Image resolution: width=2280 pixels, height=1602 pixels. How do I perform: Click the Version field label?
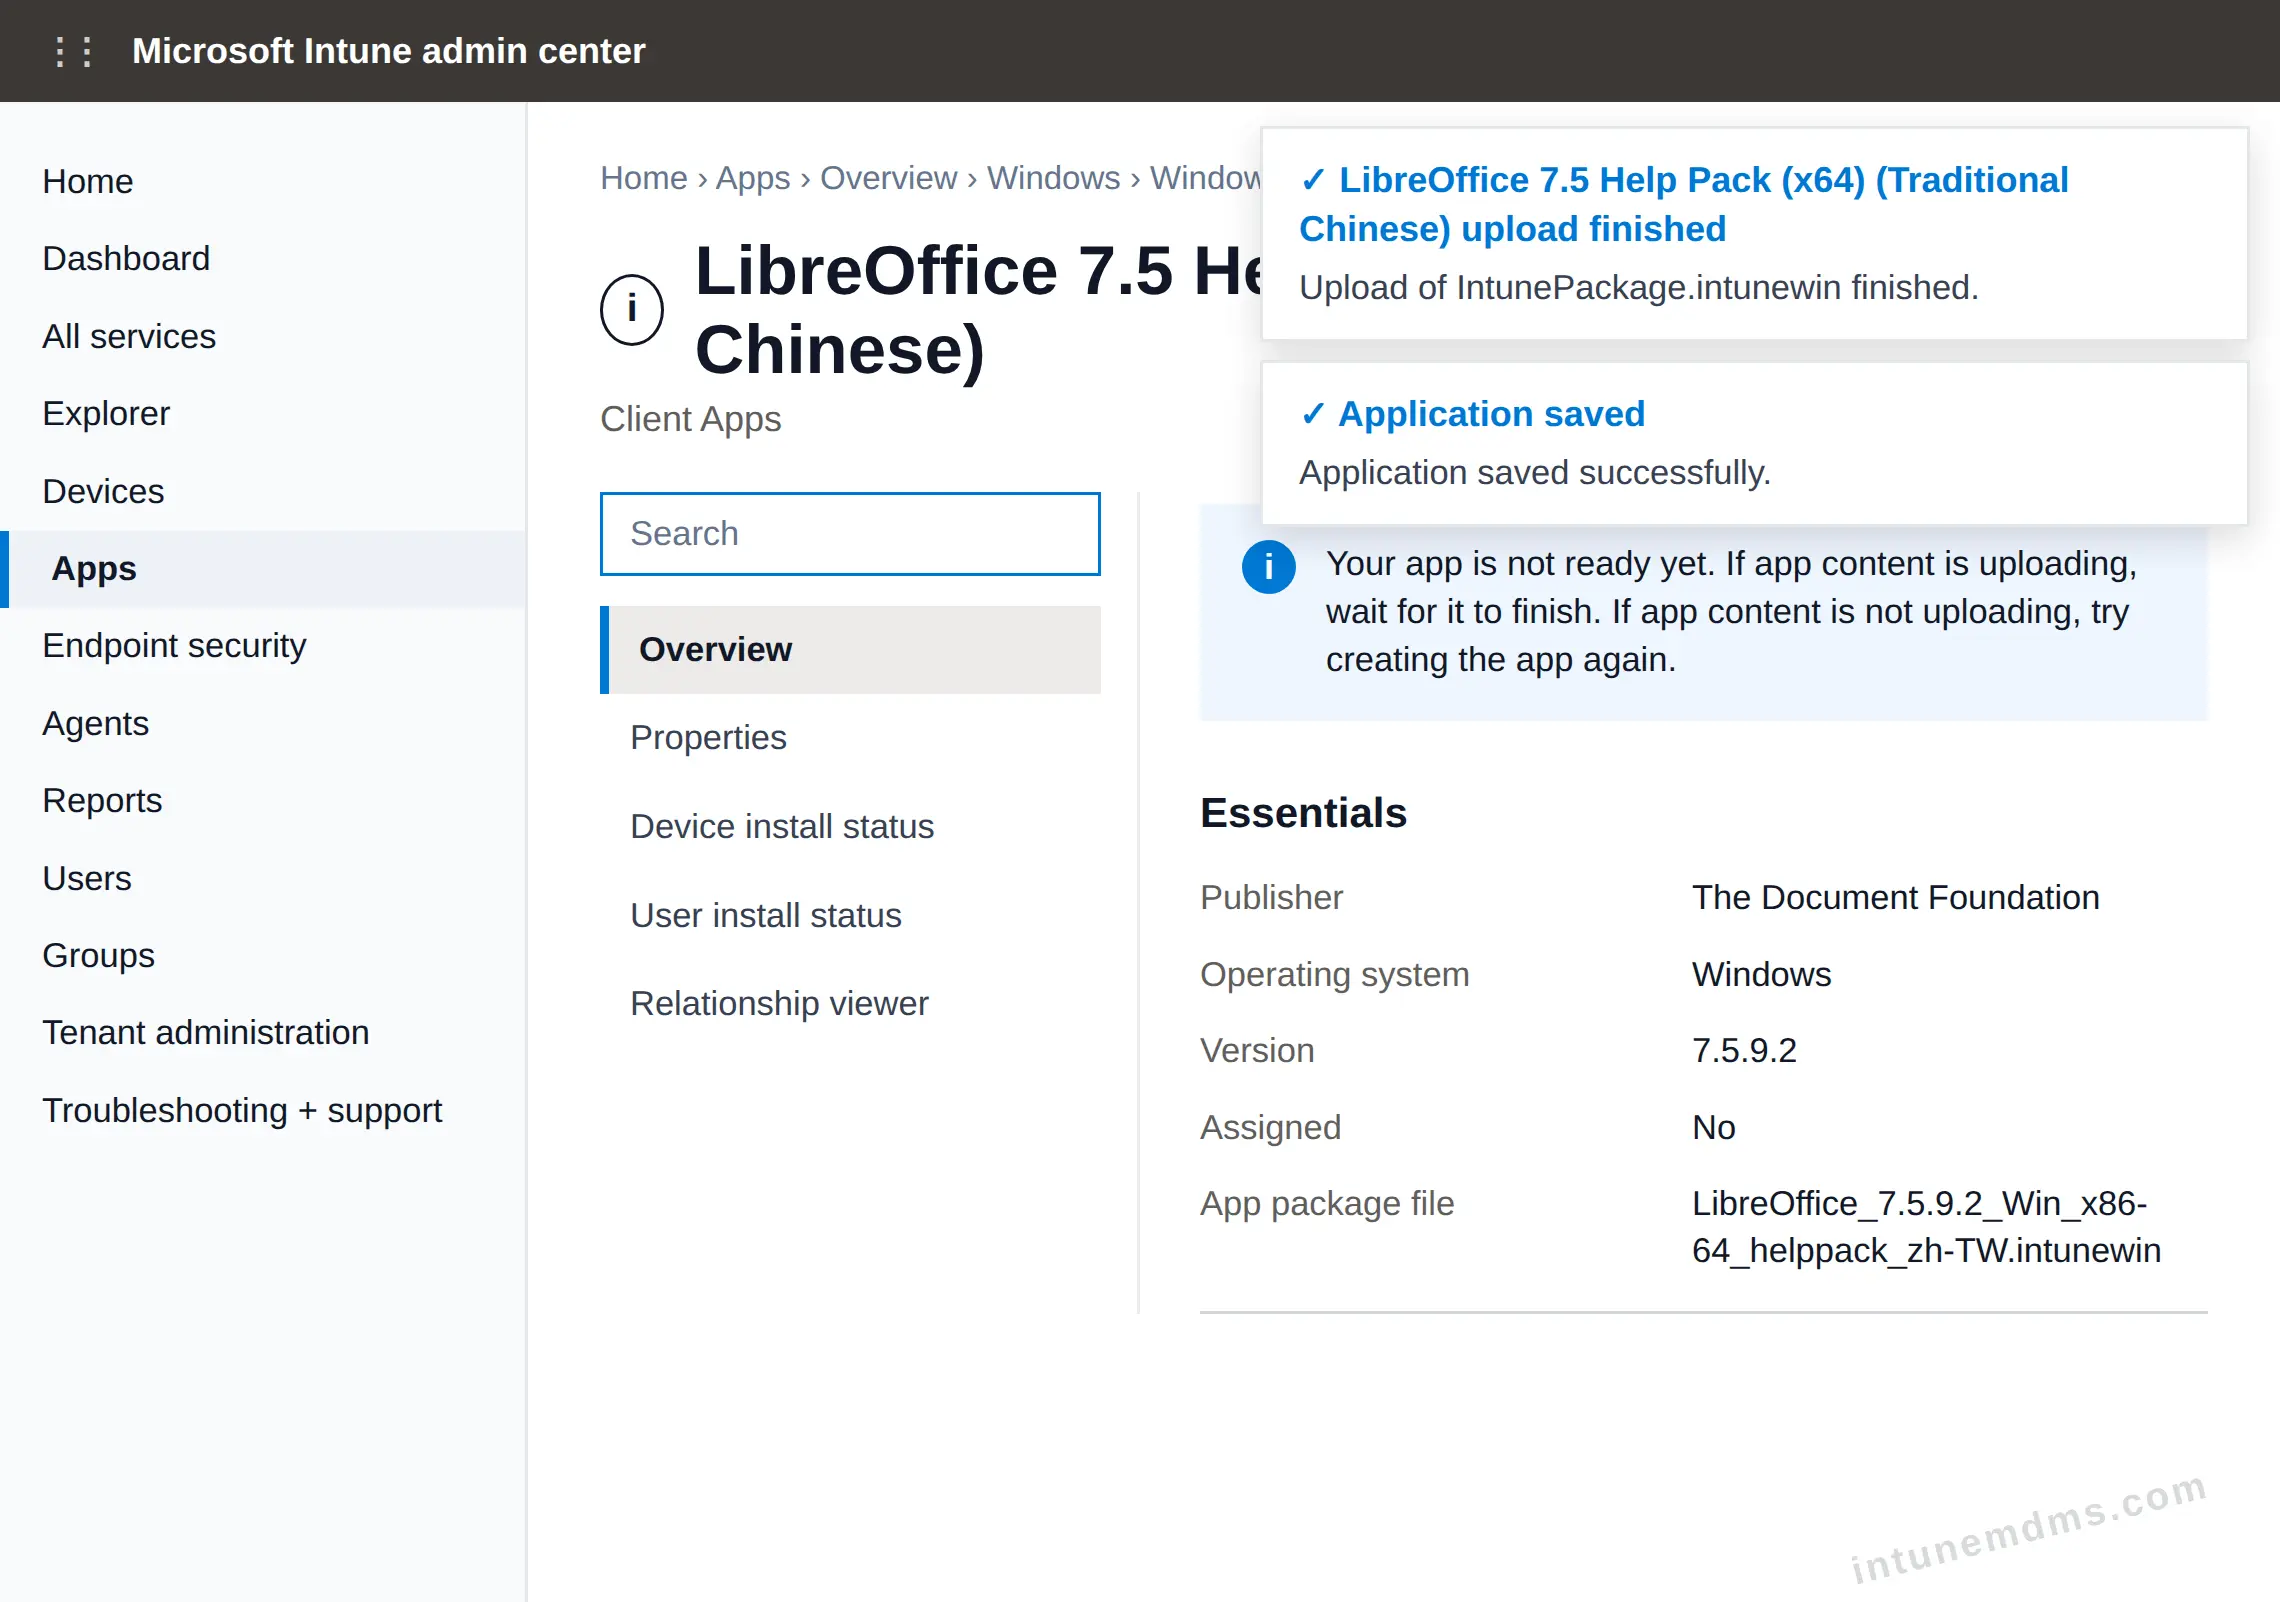pos(1257,1051)
